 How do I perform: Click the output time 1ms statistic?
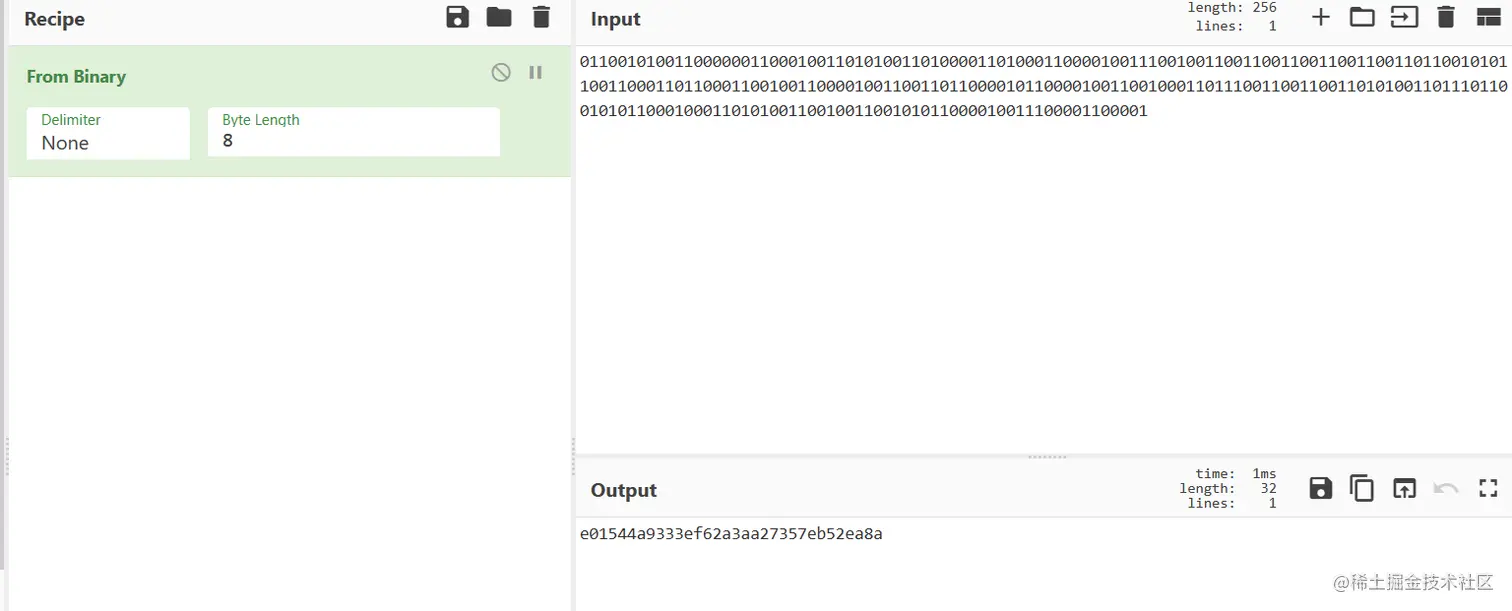[x=1236, y=474]
